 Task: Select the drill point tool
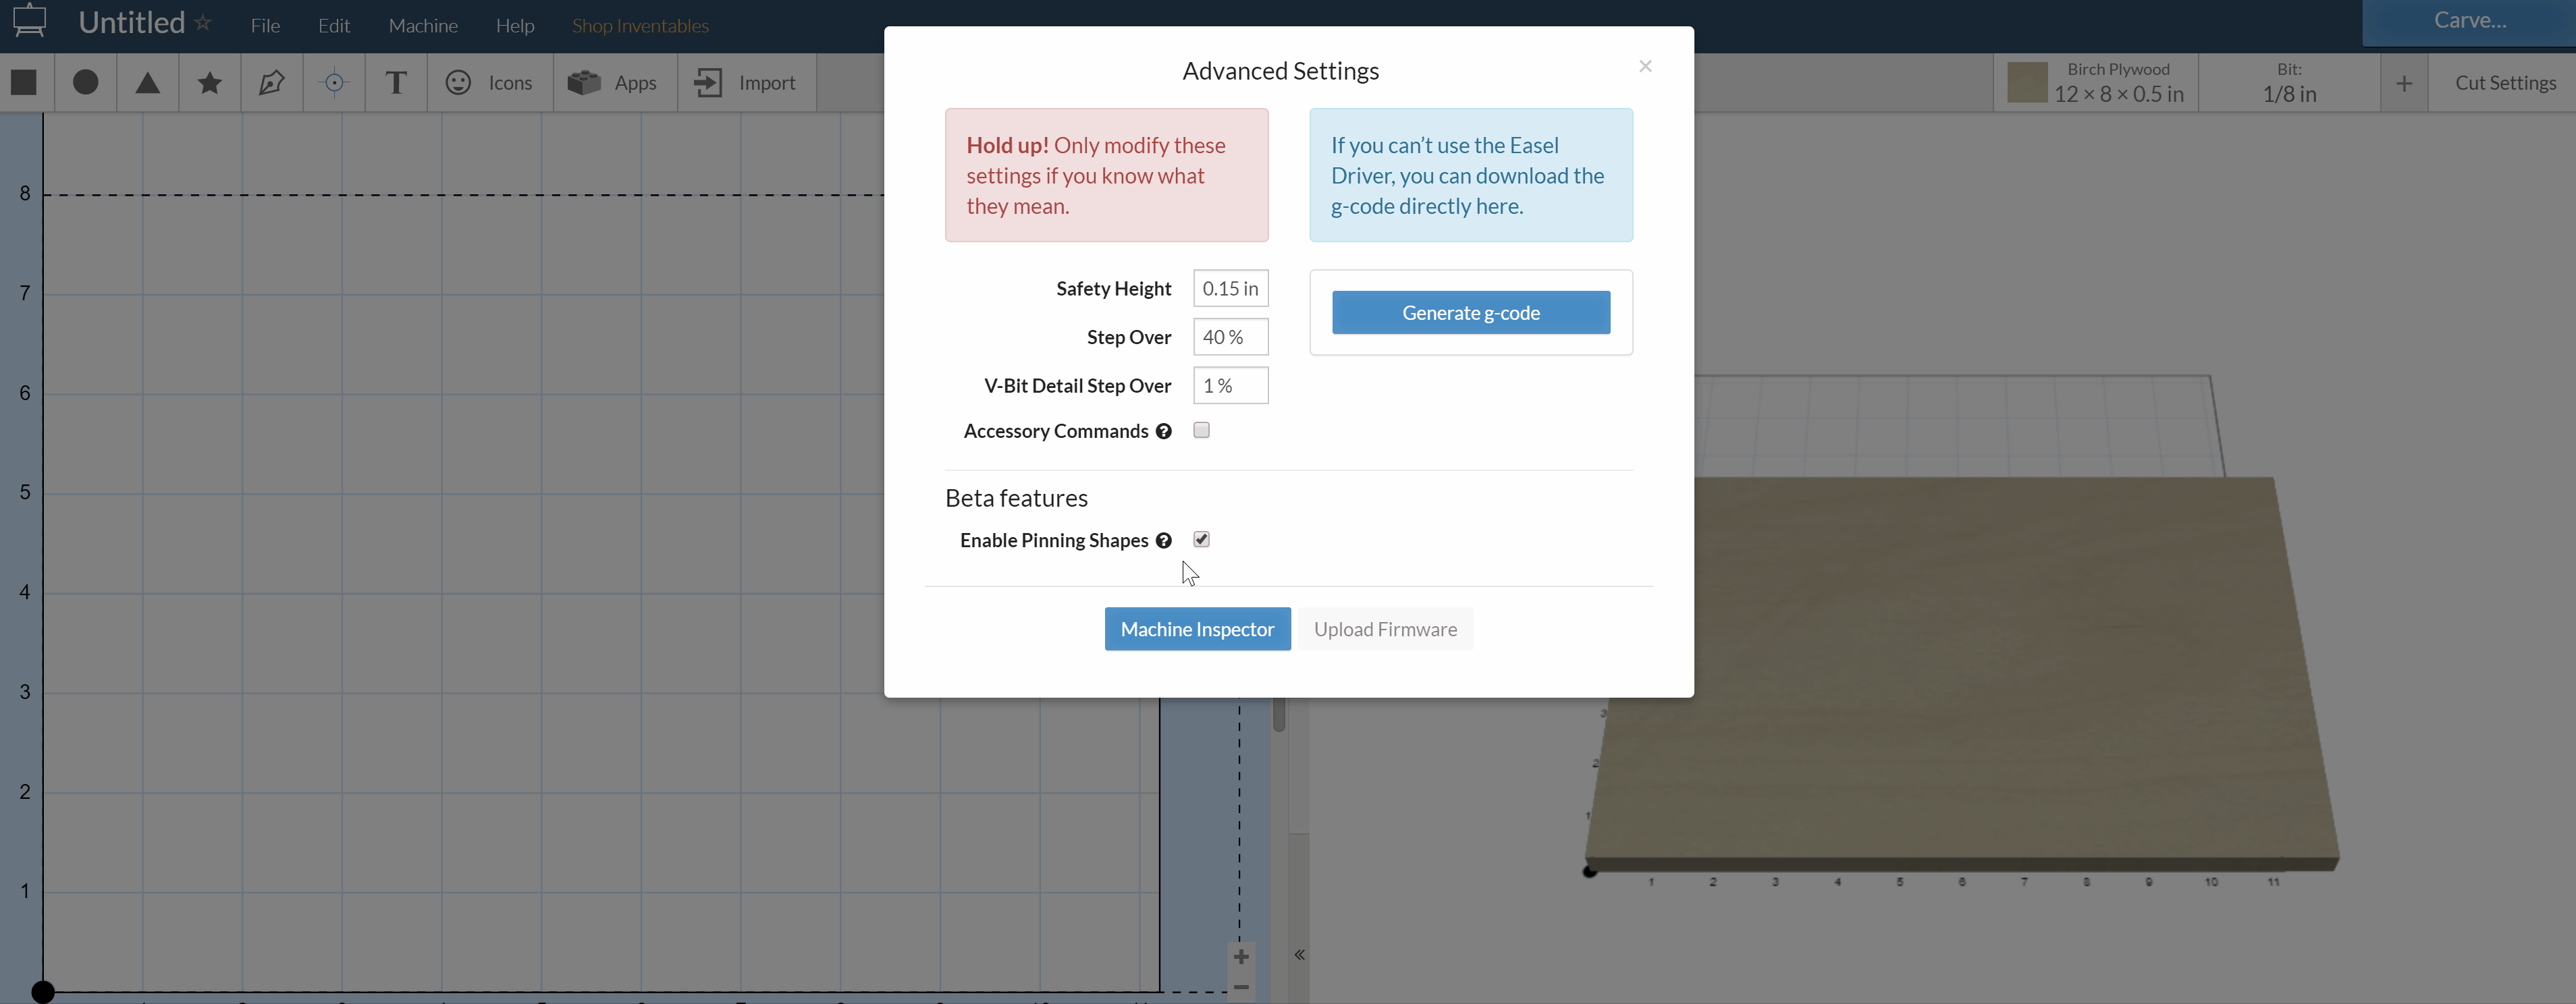point(334,83)
